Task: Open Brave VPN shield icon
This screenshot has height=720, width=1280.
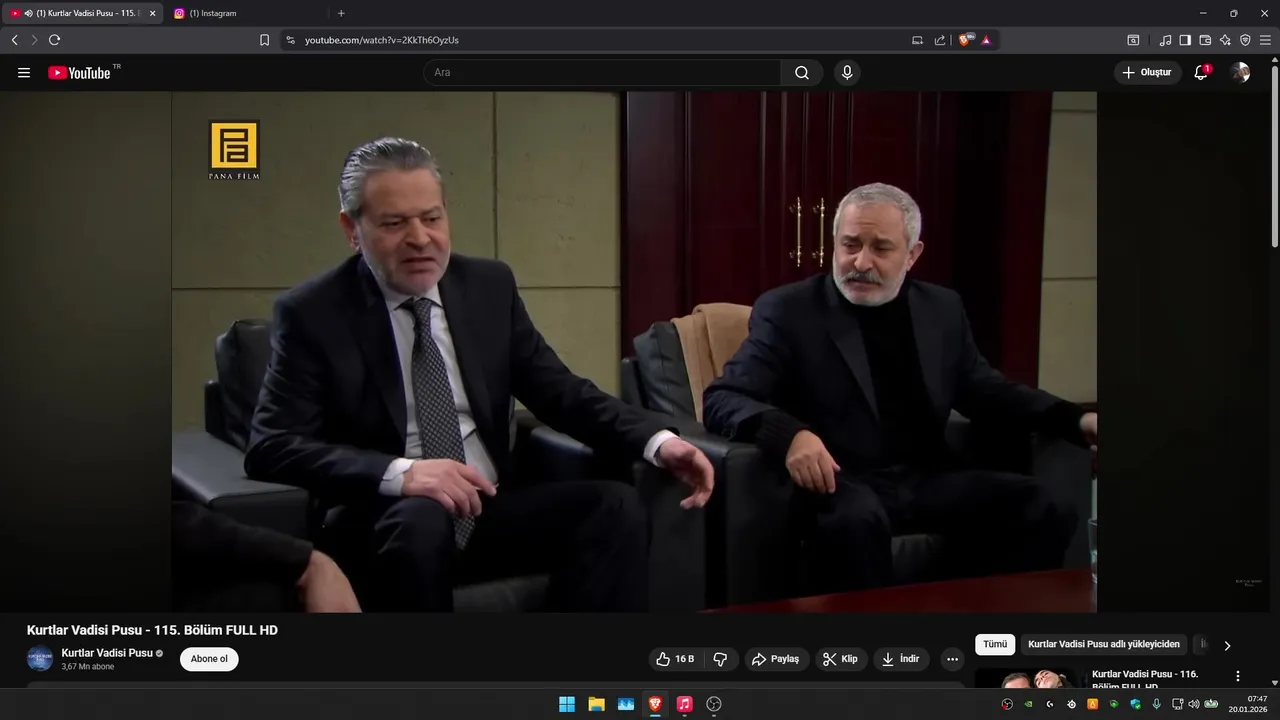Action: pos(1245,40)
